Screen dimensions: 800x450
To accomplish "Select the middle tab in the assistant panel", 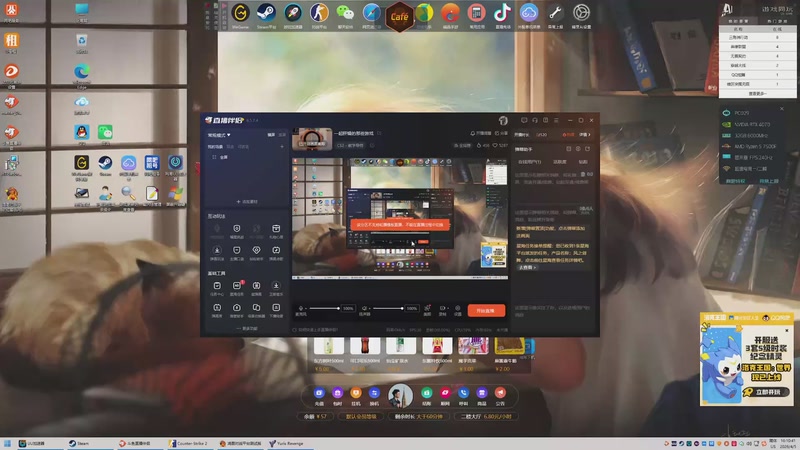I will click(560, 162).
